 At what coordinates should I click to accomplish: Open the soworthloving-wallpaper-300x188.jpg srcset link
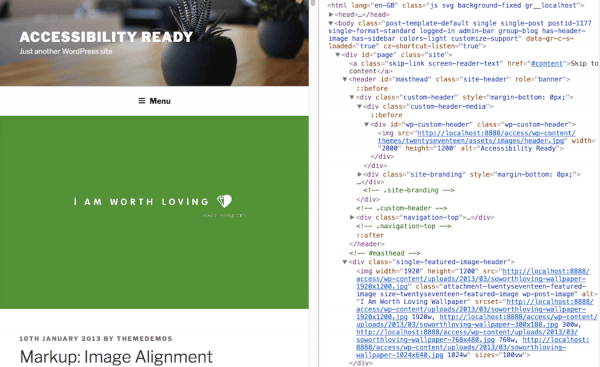476,321
